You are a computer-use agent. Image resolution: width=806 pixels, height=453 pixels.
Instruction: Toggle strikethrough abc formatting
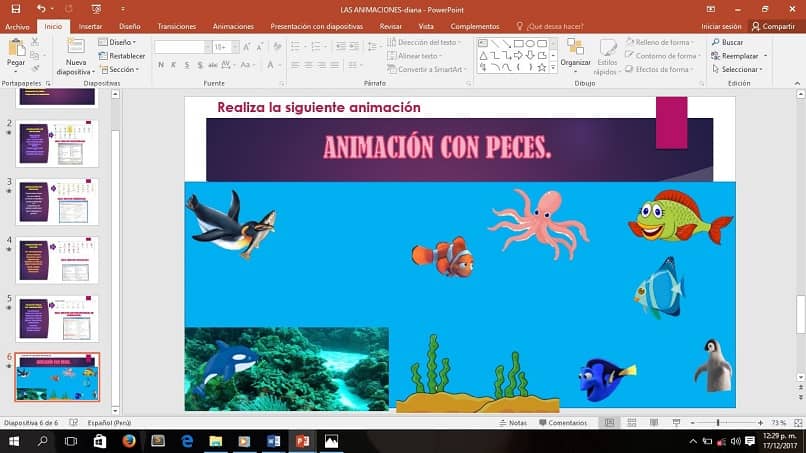[x=212, y=65]
